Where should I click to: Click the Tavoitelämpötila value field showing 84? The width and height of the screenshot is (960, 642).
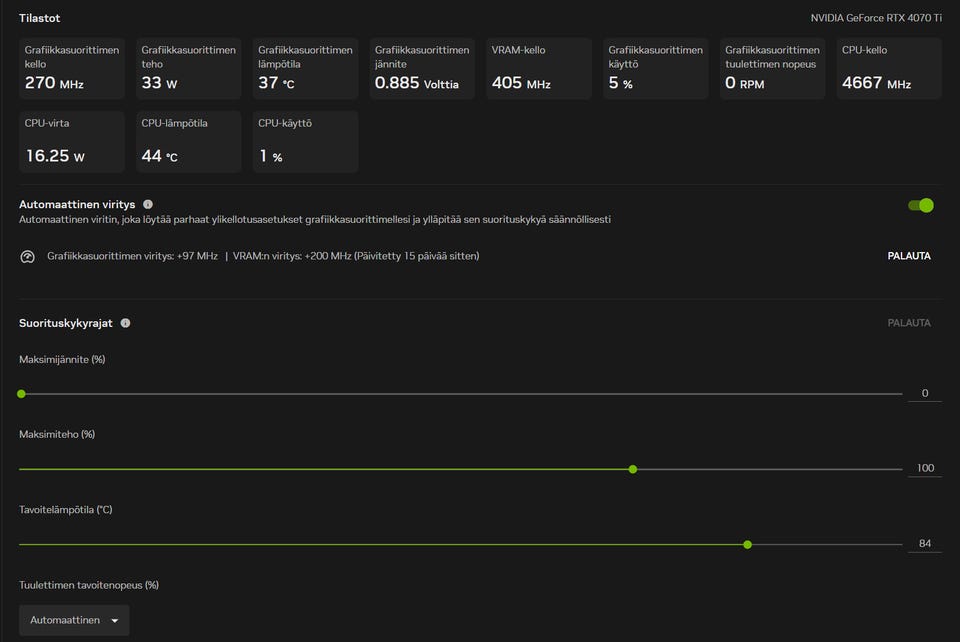click(925, 543)
